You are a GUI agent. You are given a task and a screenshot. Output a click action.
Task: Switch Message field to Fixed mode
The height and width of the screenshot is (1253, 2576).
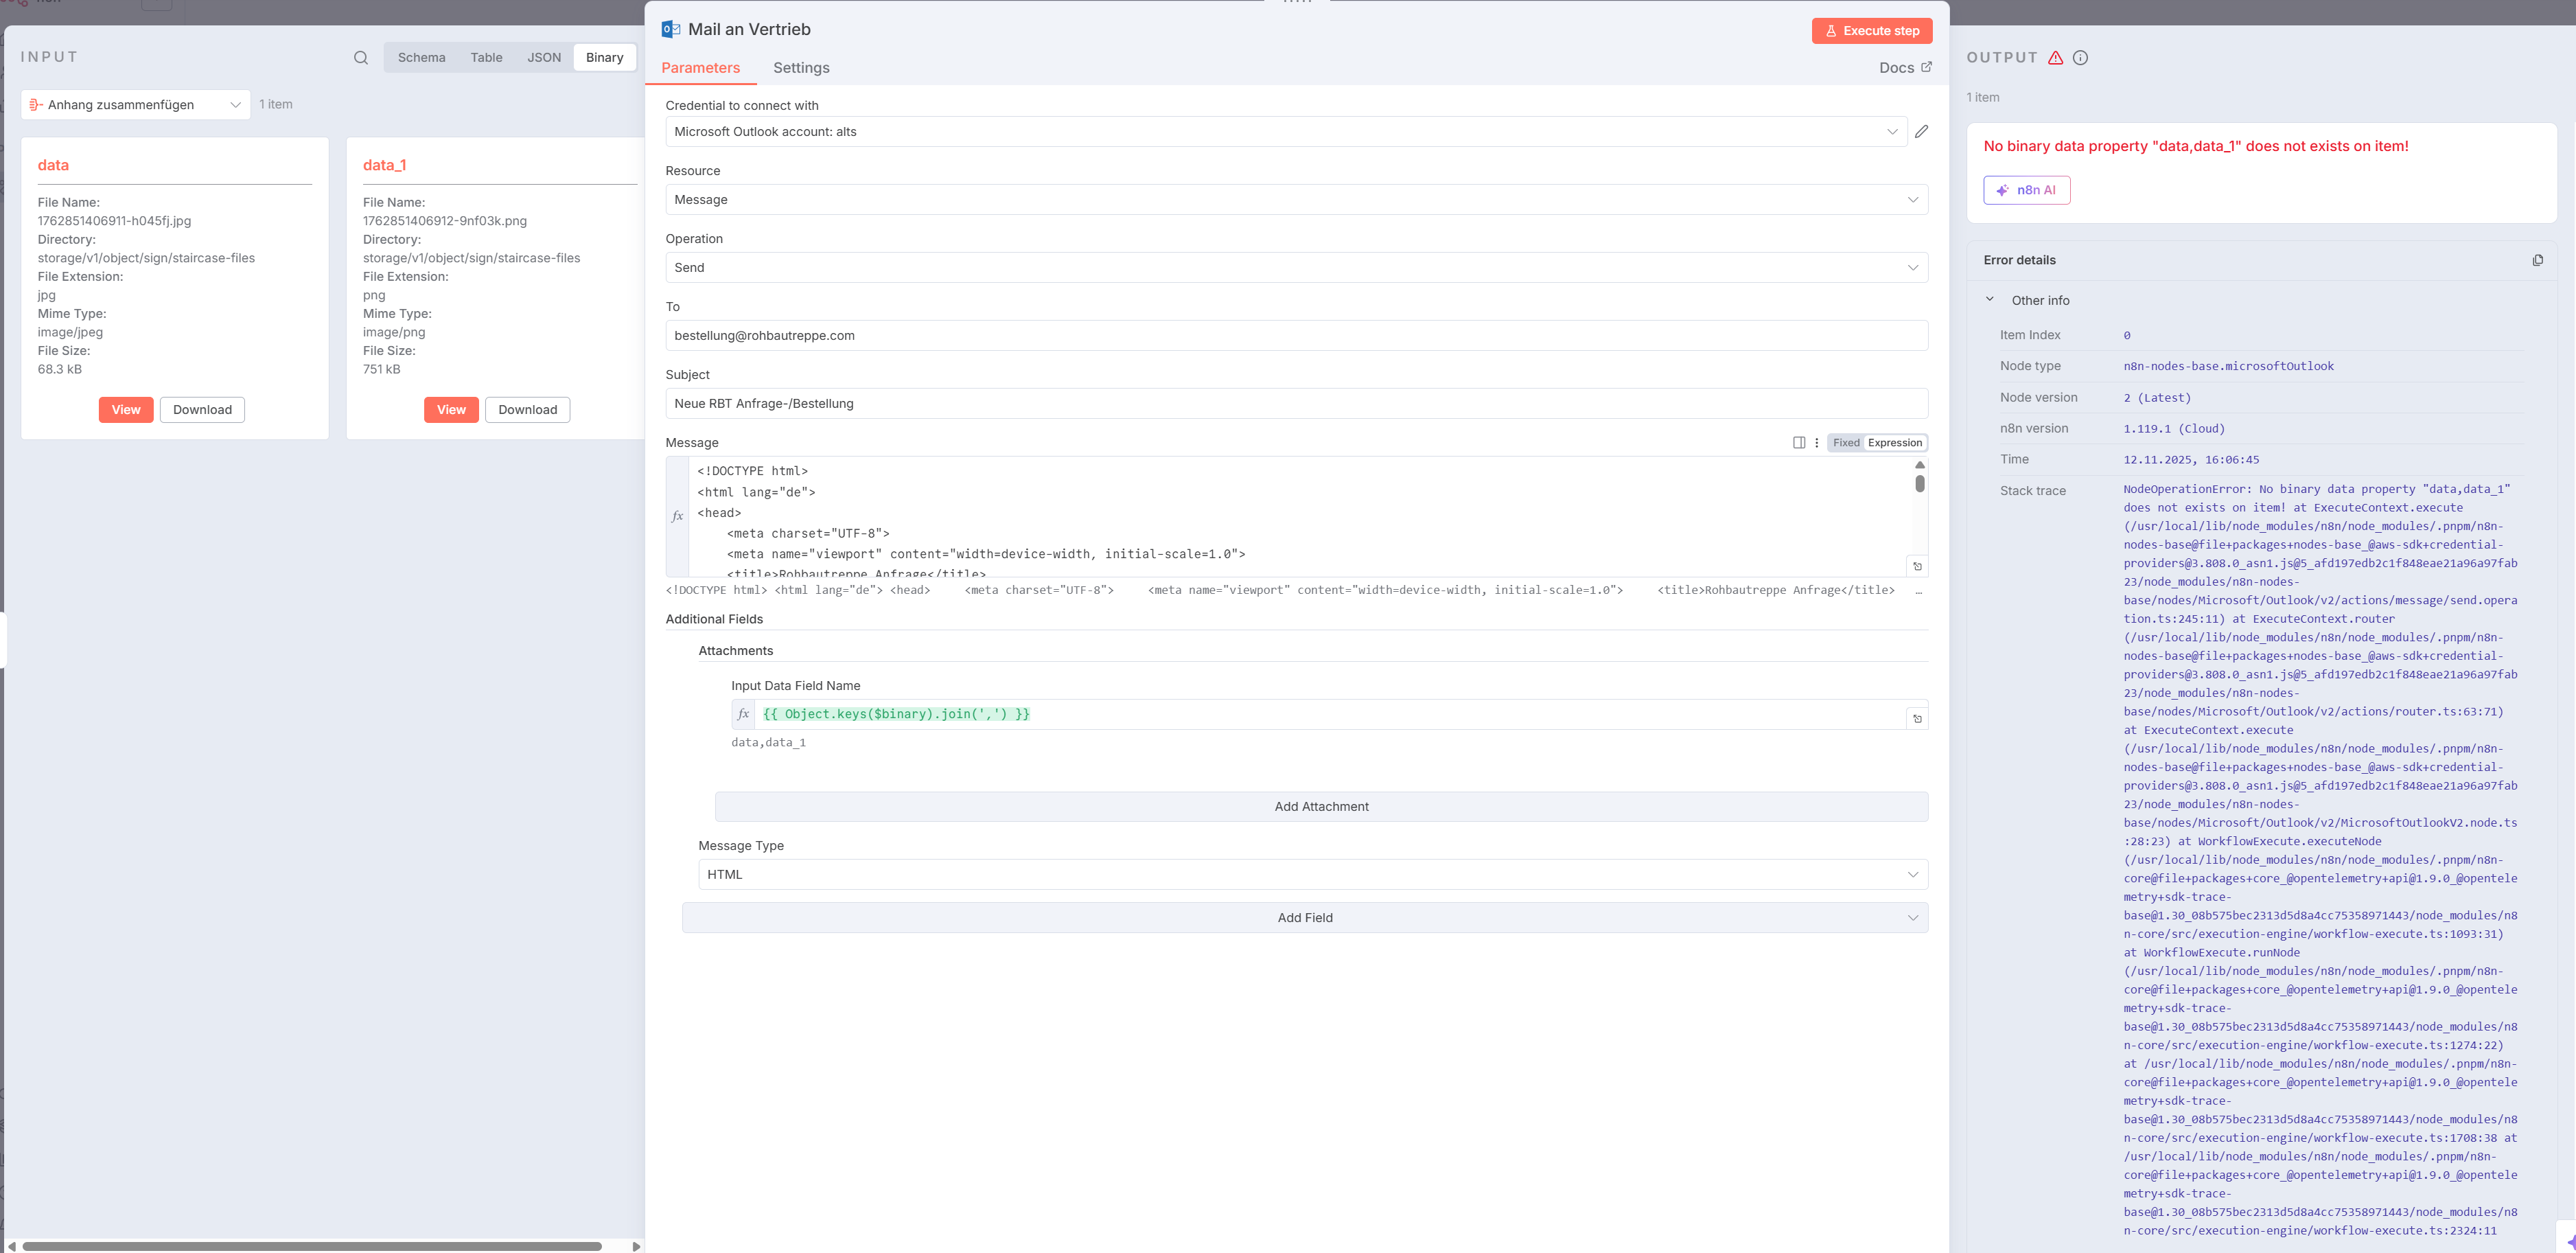pyautogui.click(x=1845, y=442)
